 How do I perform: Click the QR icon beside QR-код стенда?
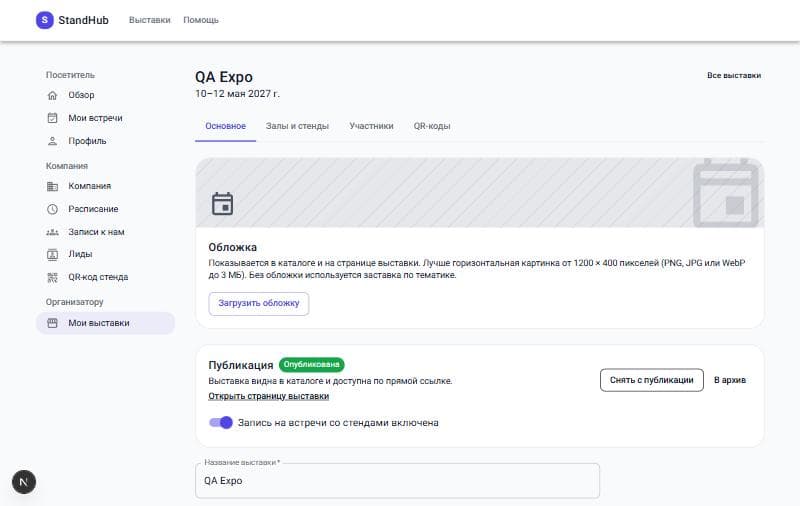(53, 277)
